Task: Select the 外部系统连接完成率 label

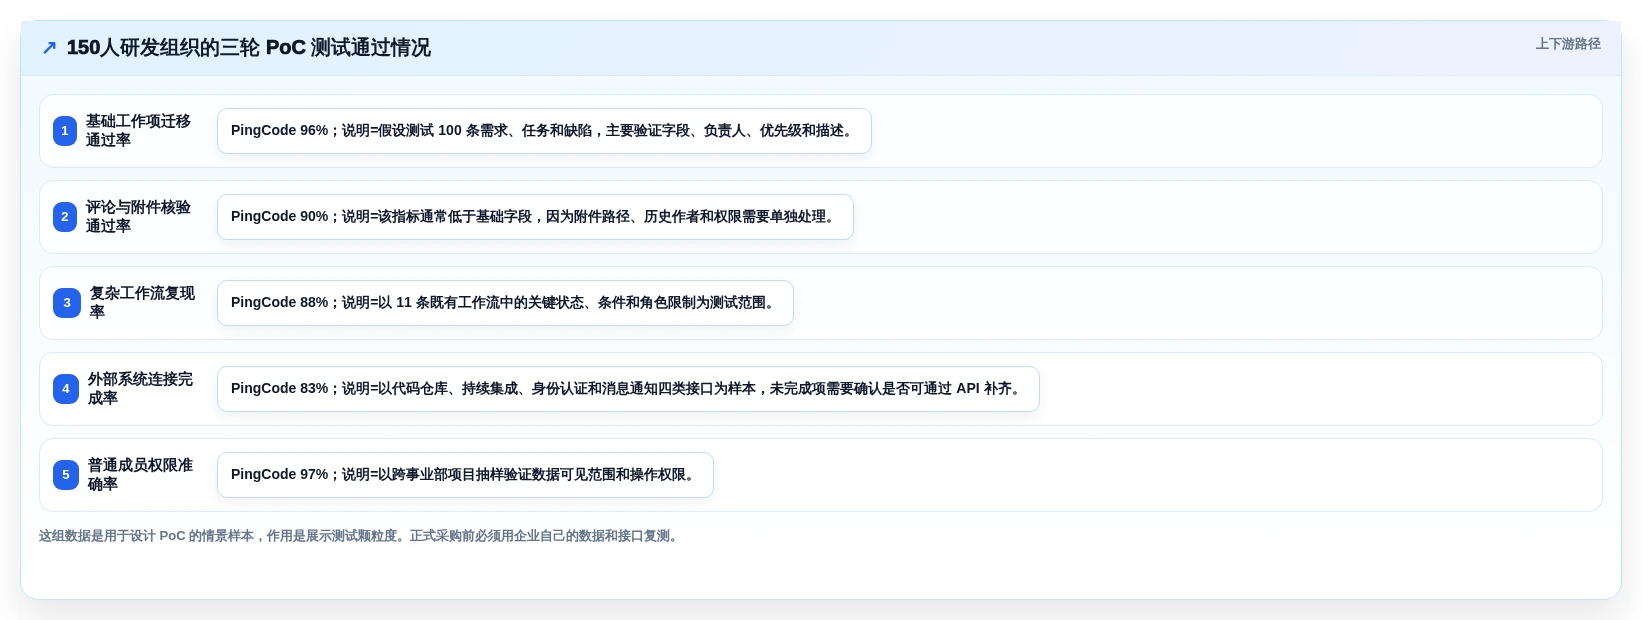Action: point(140,389)
